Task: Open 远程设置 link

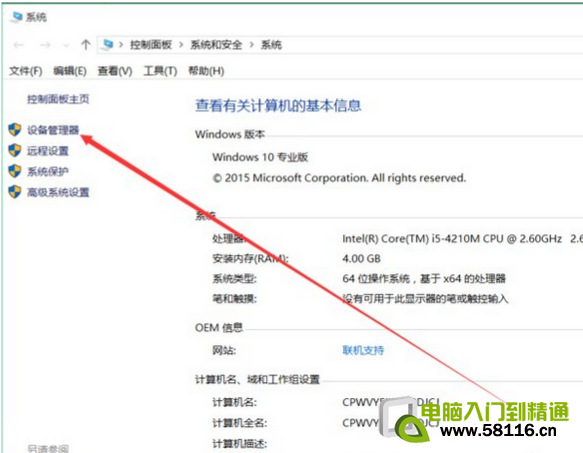Action: click(x=48, y=151)
